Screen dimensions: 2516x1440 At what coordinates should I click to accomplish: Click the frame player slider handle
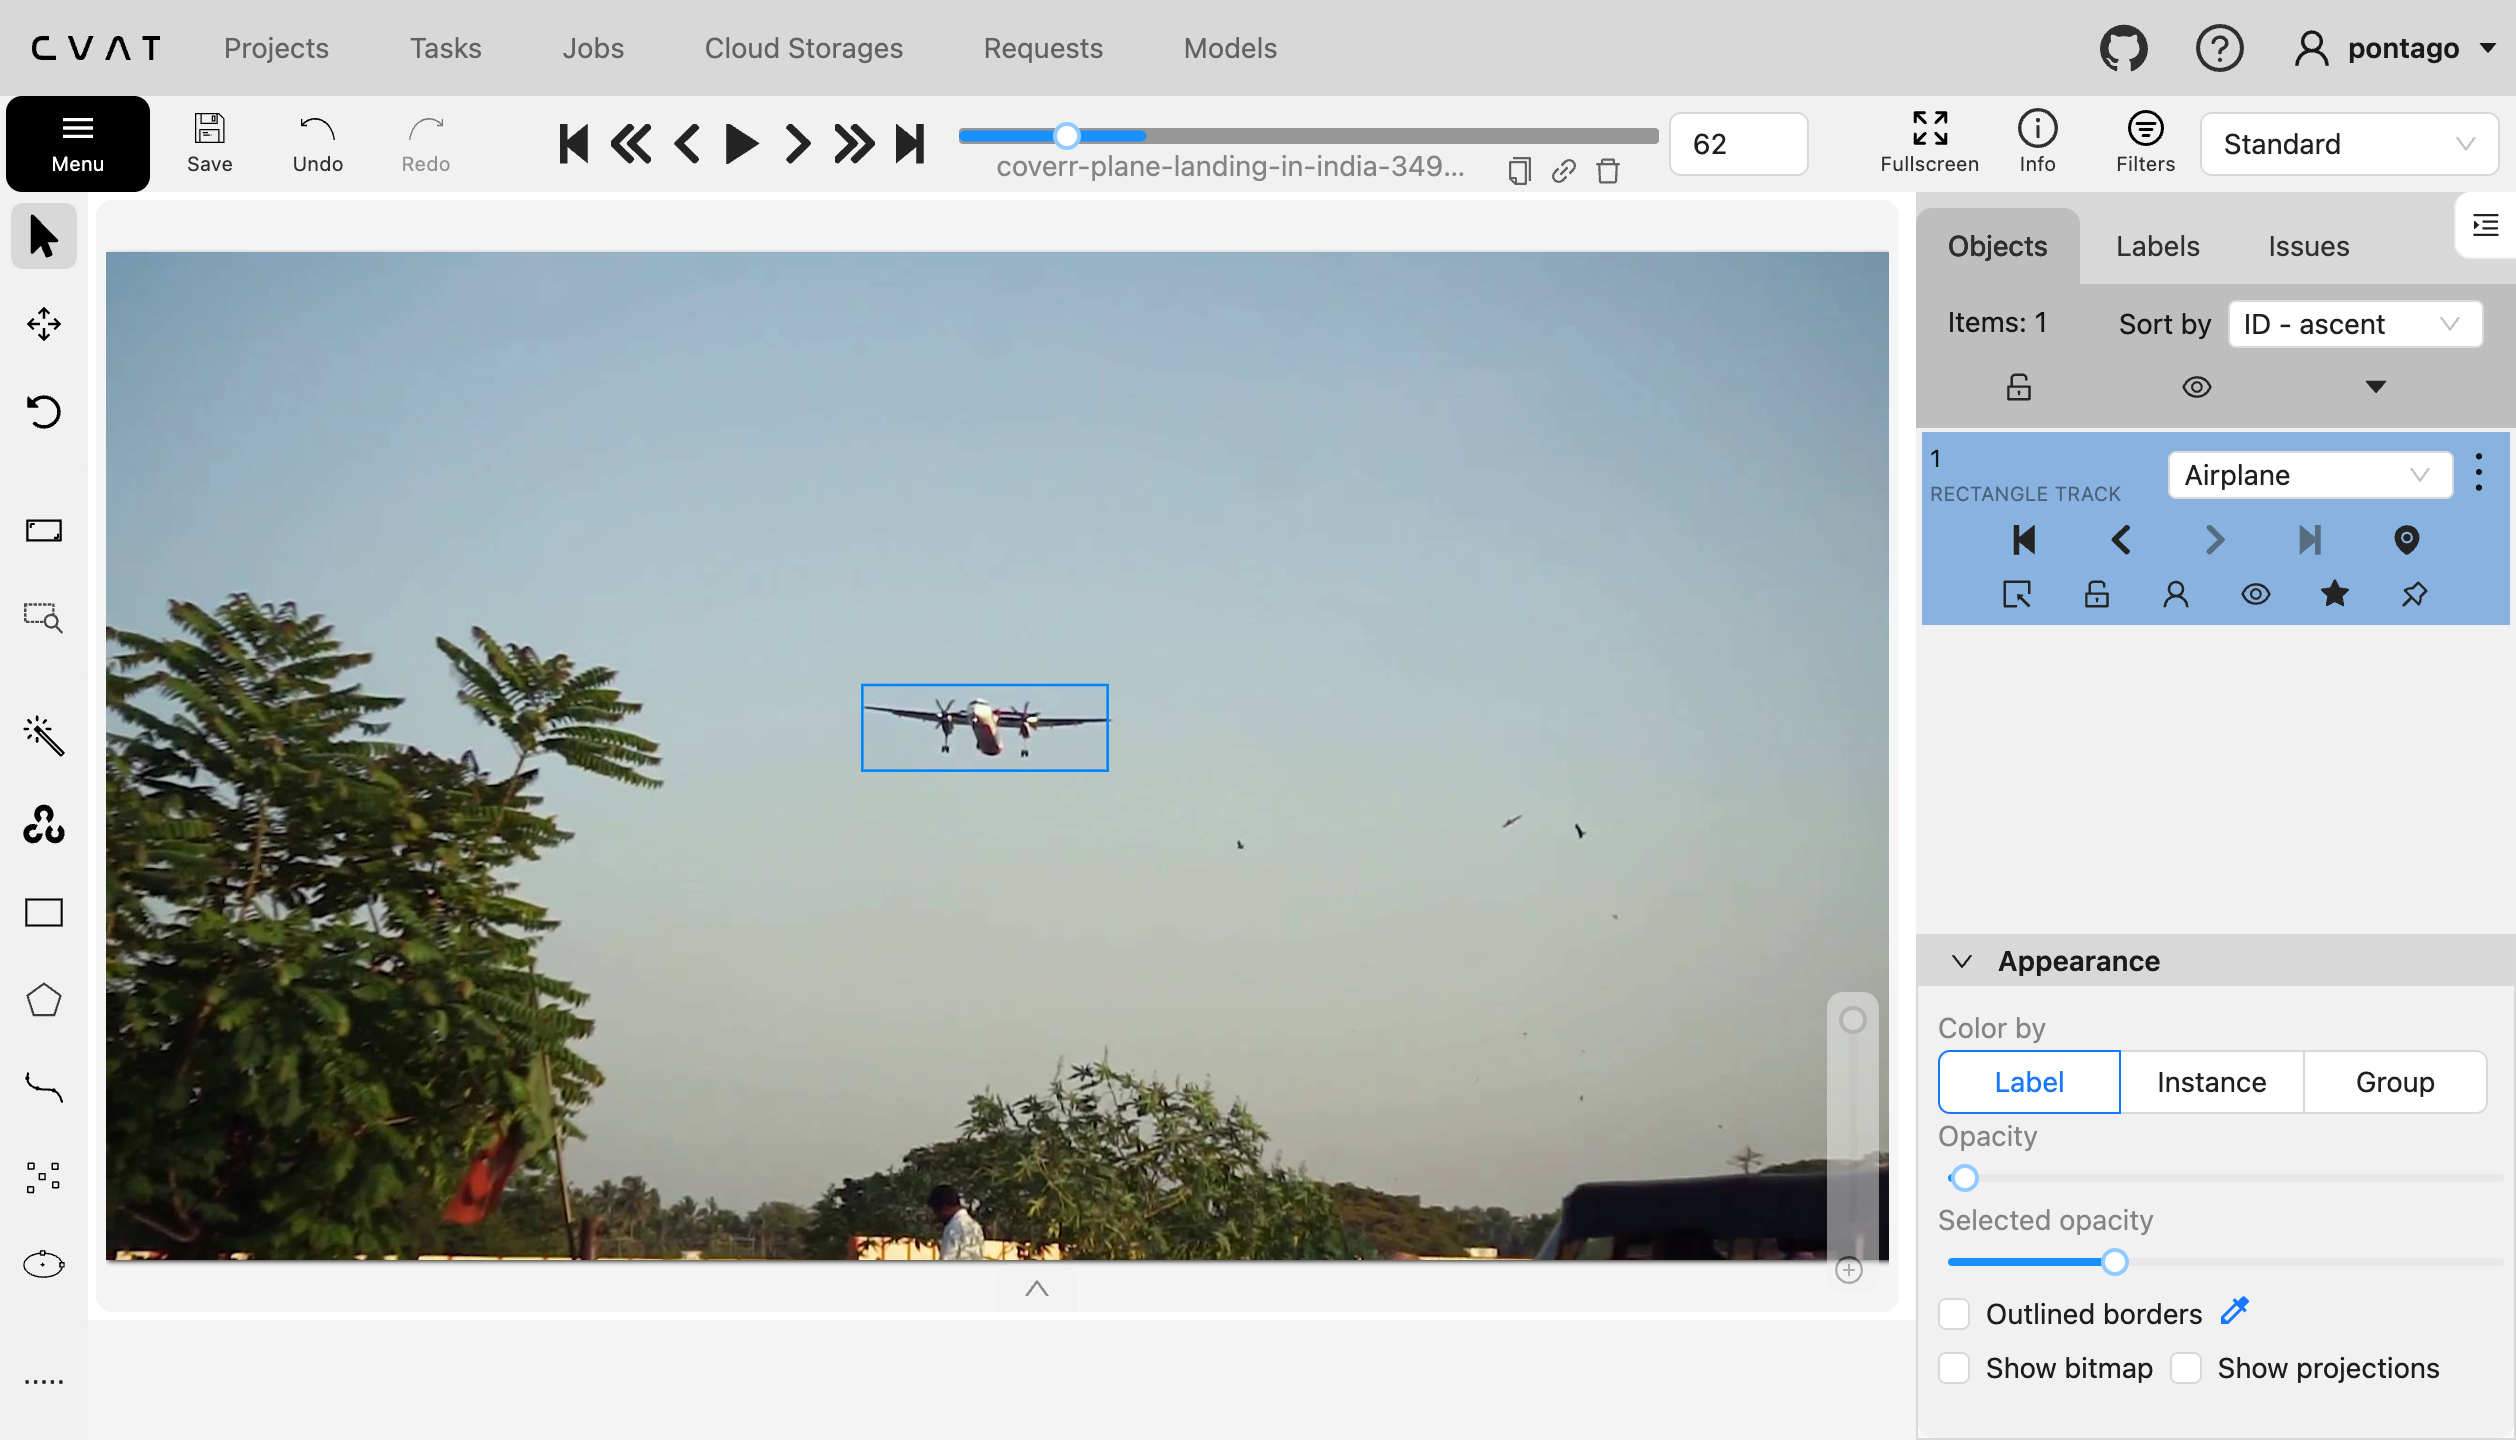click(x=1067, y=135)
